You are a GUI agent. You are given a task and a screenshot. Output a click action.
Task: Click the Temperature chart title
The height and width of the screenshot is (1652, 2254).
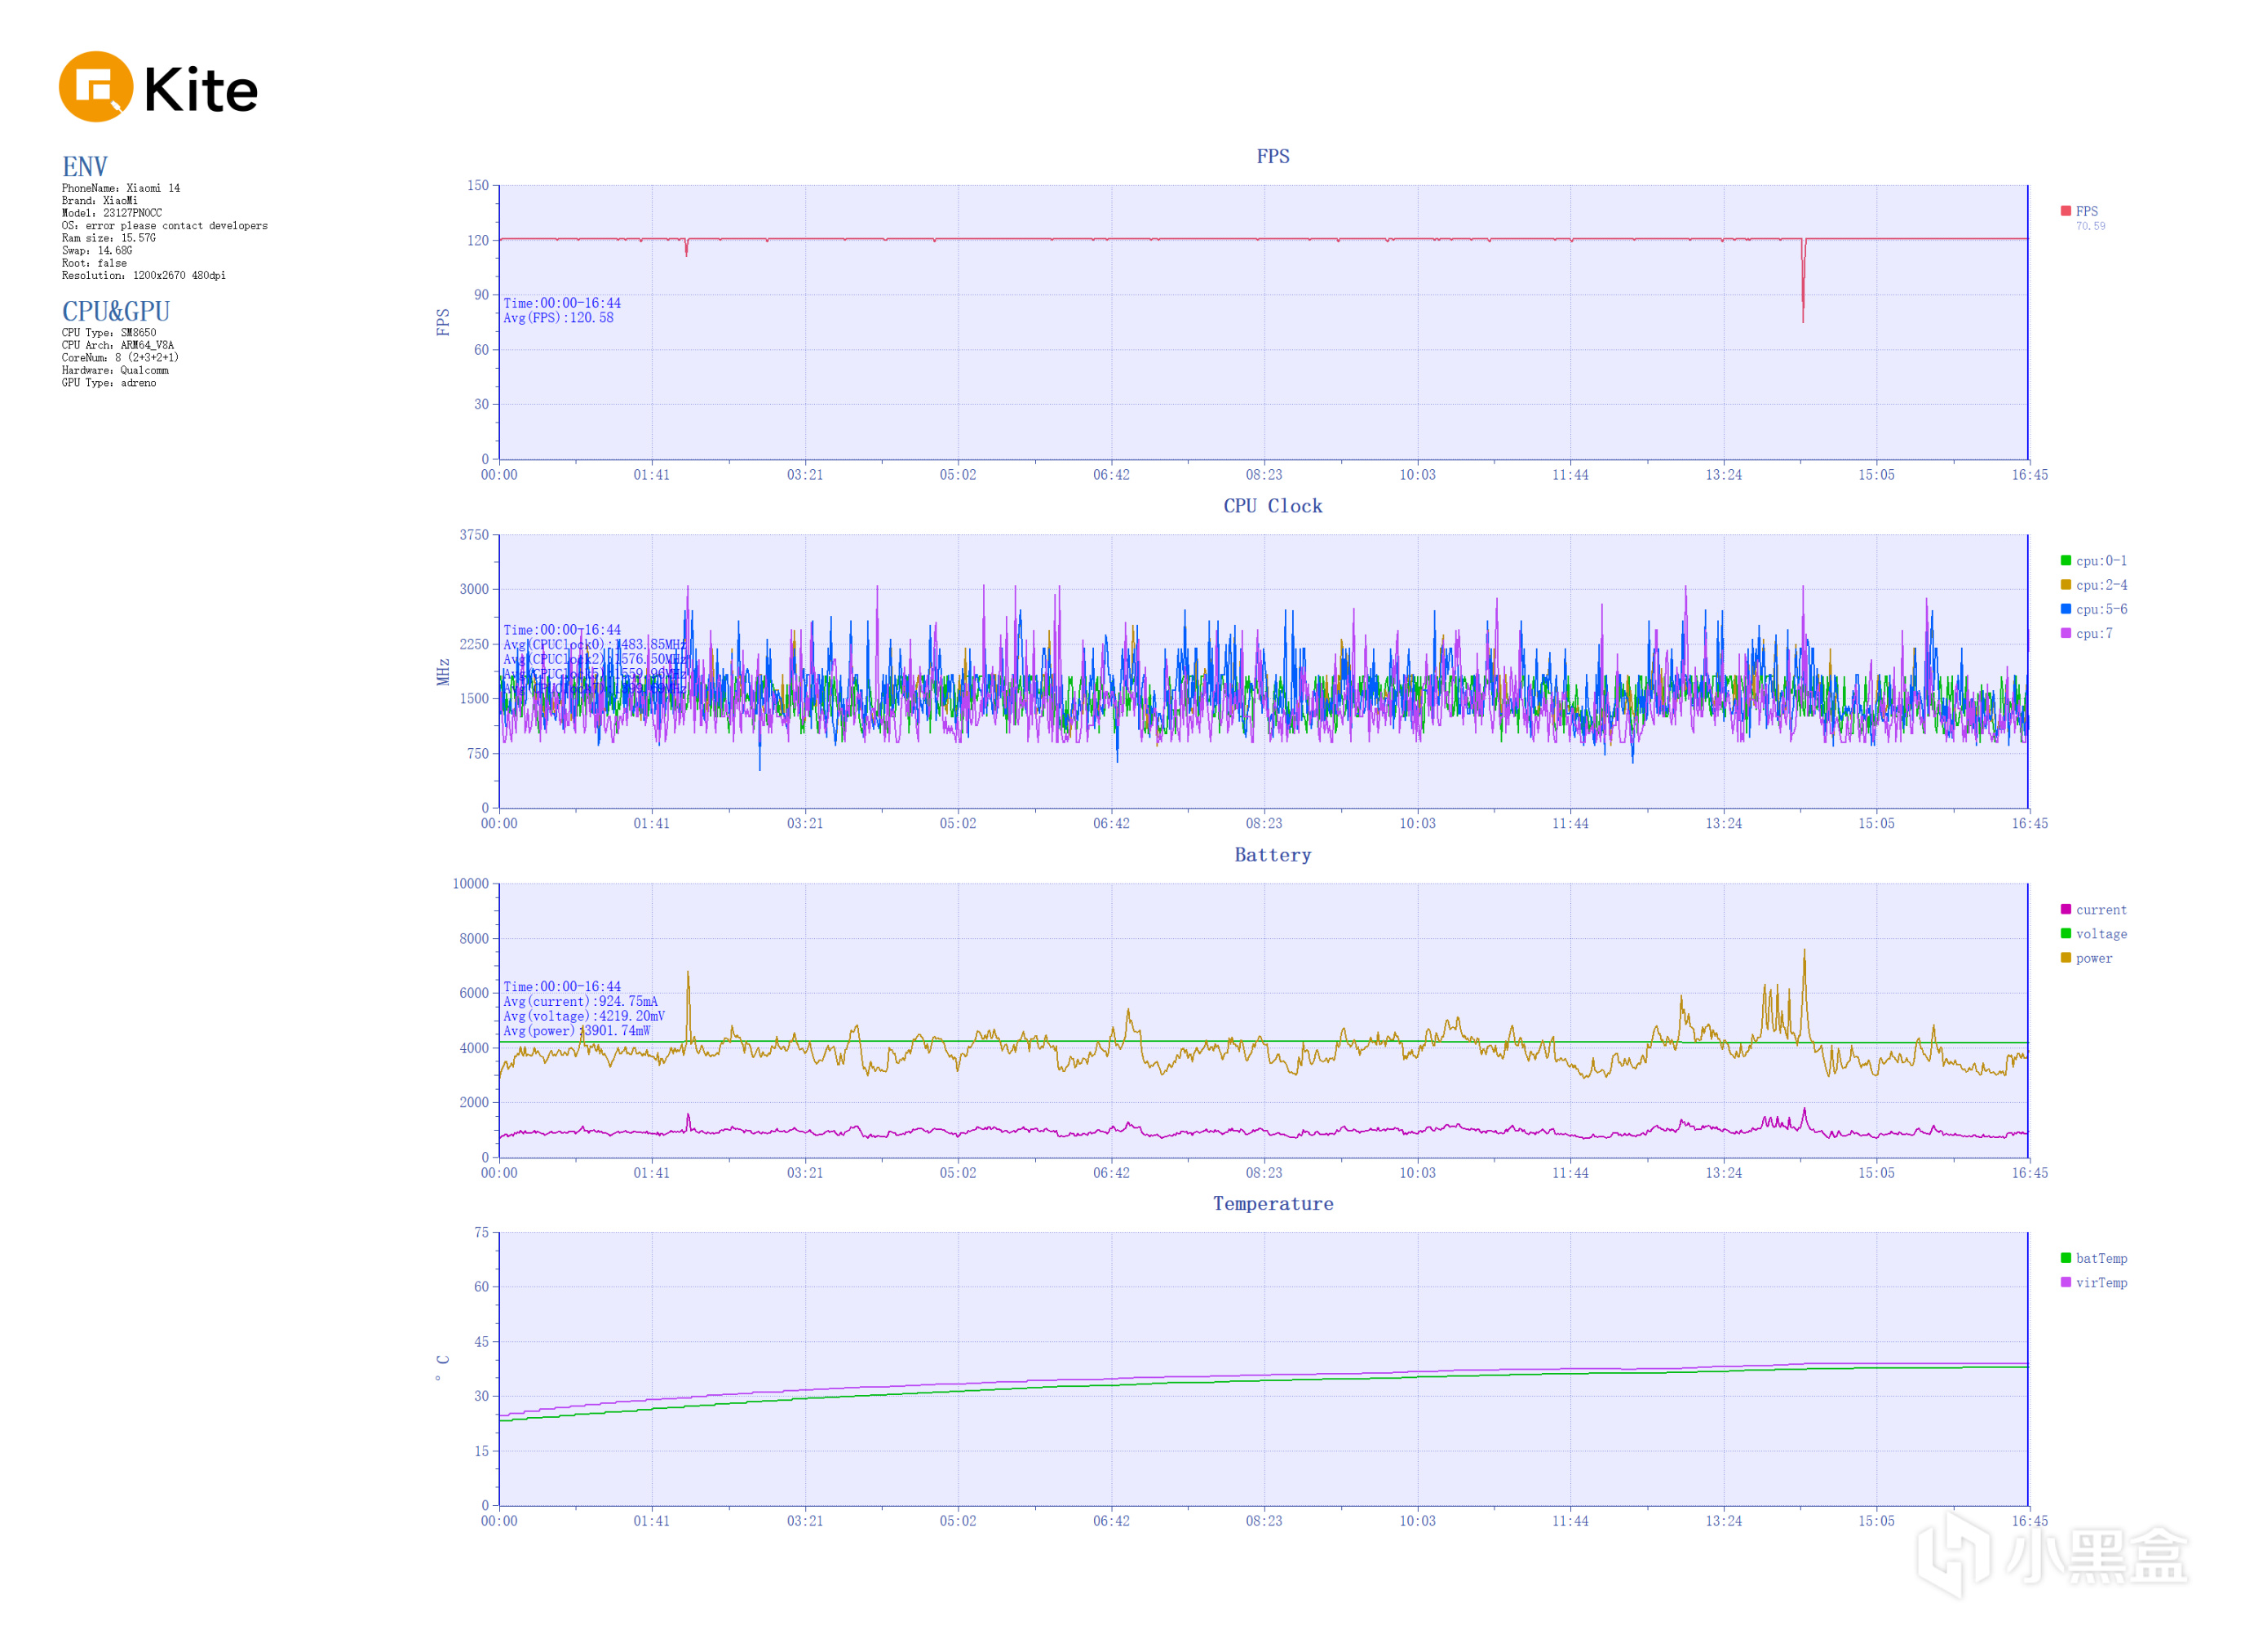1272,1204
